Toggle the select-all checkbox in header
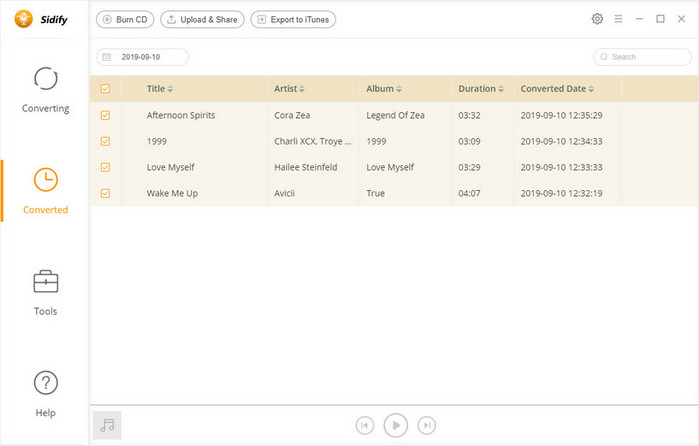This screenshot has height=446, width=699. [x=105, y=89]
